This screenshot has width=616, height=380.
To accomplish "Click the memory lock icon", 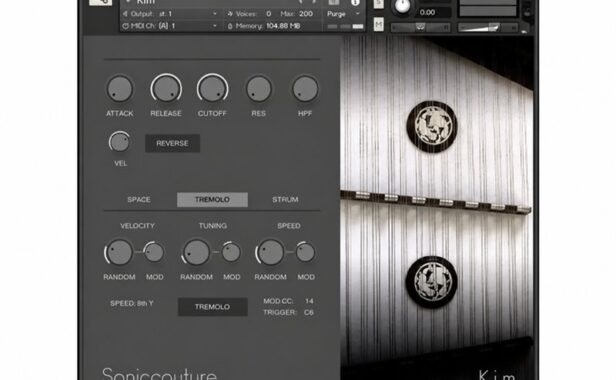I will point(230,26).
